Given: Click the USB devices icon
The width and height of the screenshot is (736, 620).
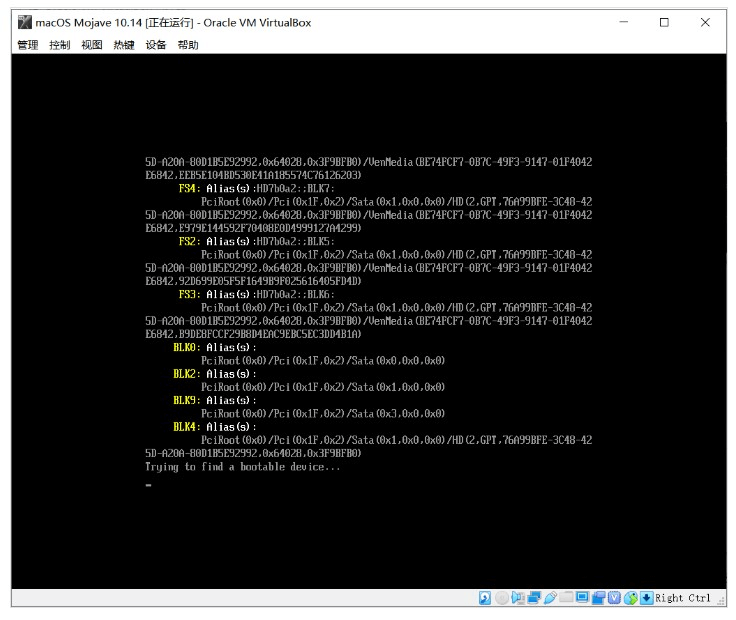Looking at the screenshot, I should 550,598.
